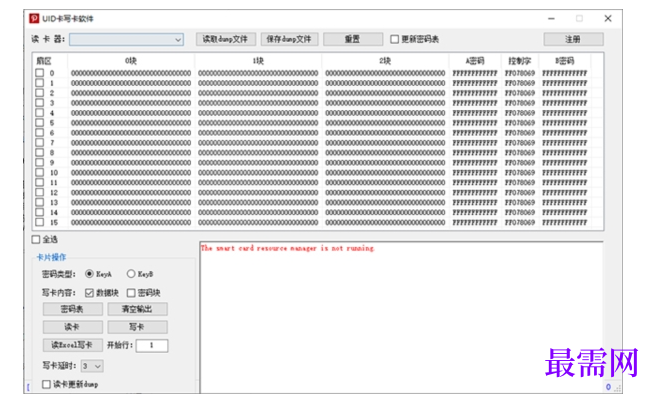Check the sector 6 row checkbox
The width and height of the screenshot is (657, 394).
[x=40, y=132]
